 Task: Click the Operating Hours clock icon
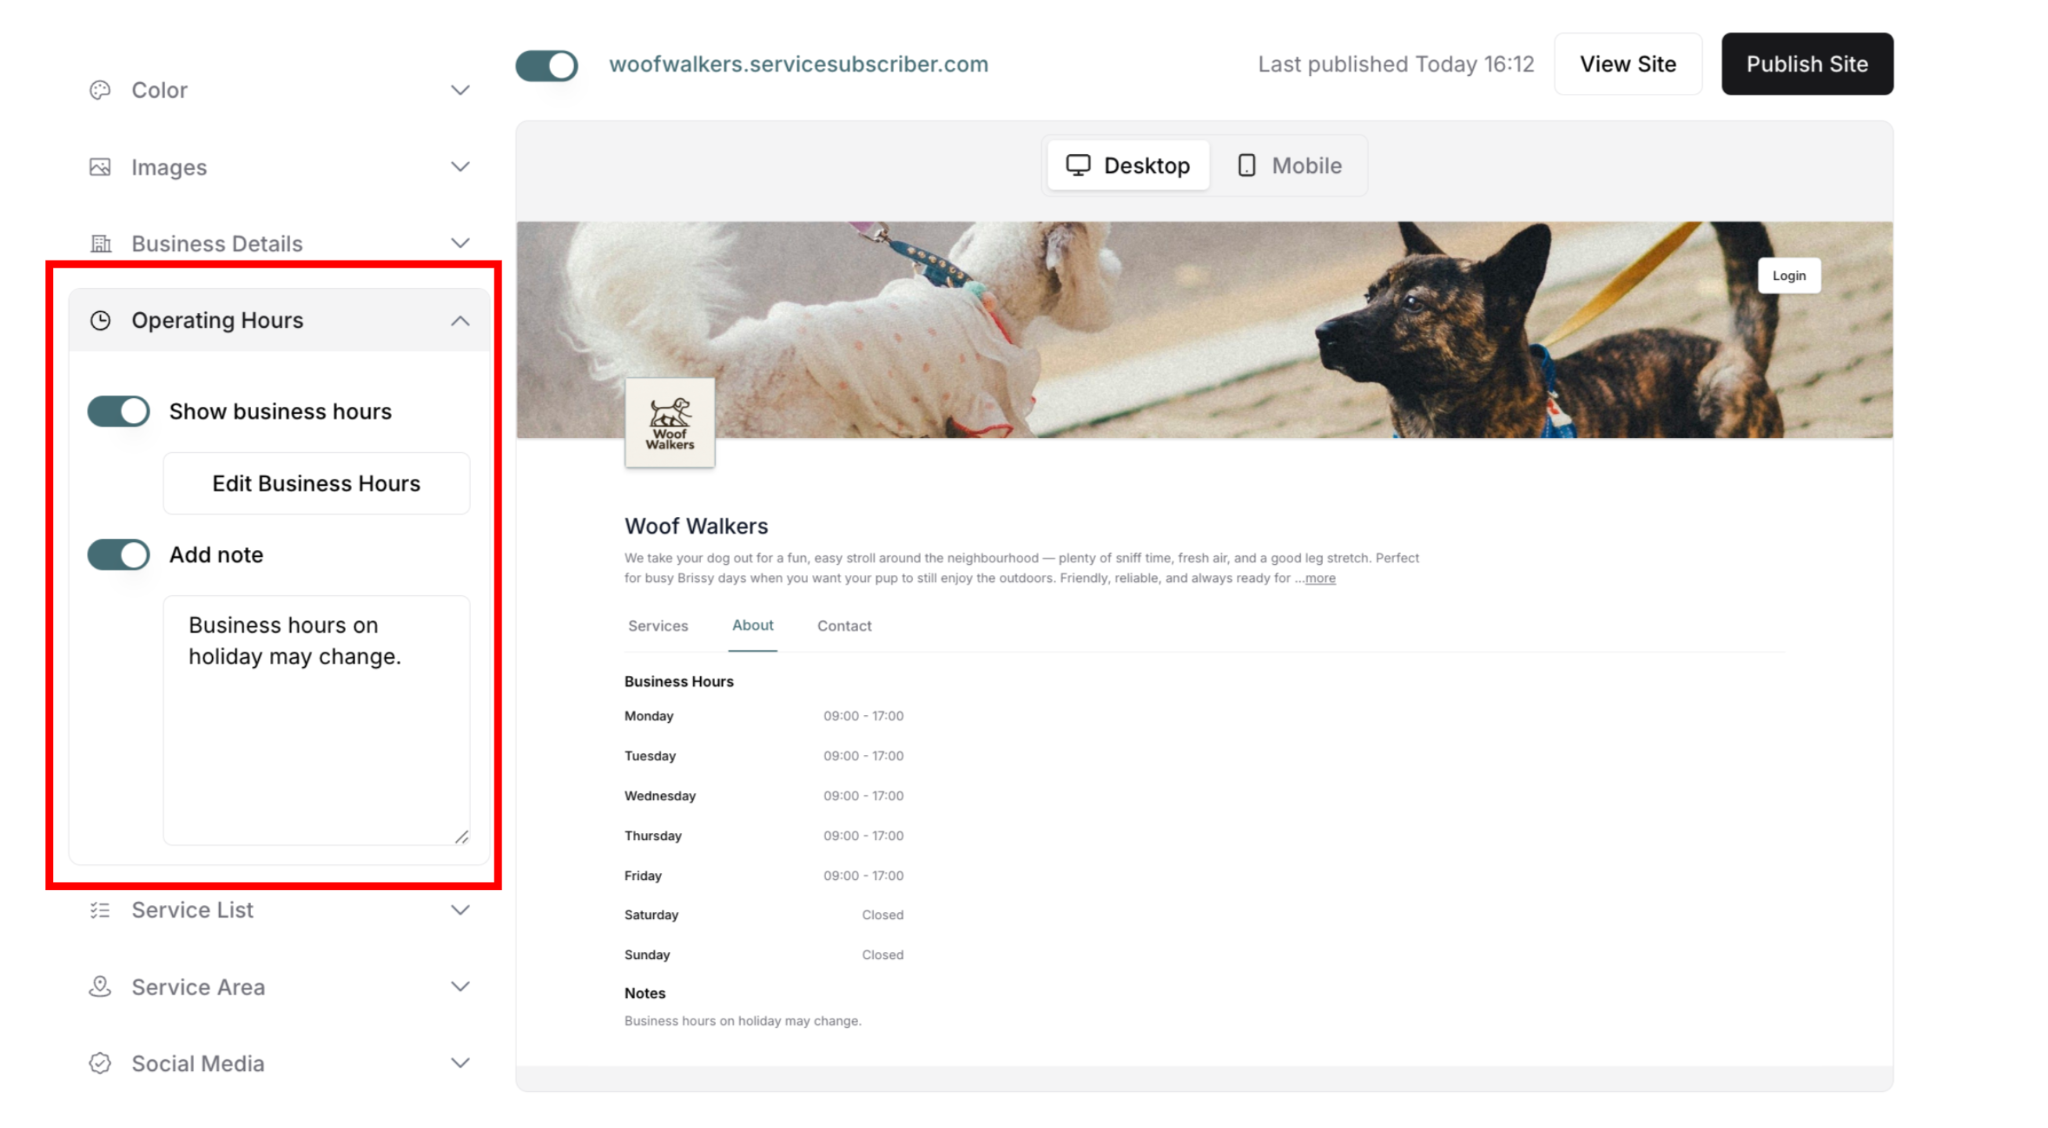(x=100, y=320)
